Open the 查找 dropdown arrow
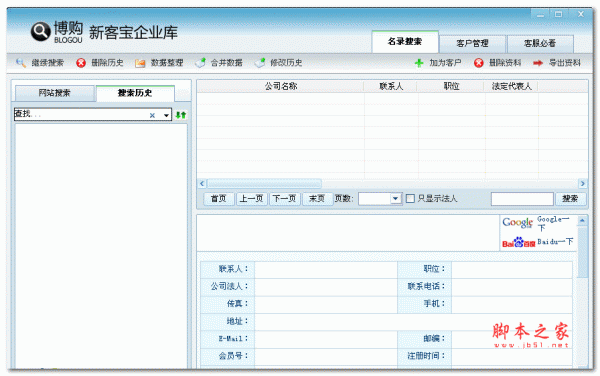The width and height of the screenshot is (600, 376). coord(166,115)
